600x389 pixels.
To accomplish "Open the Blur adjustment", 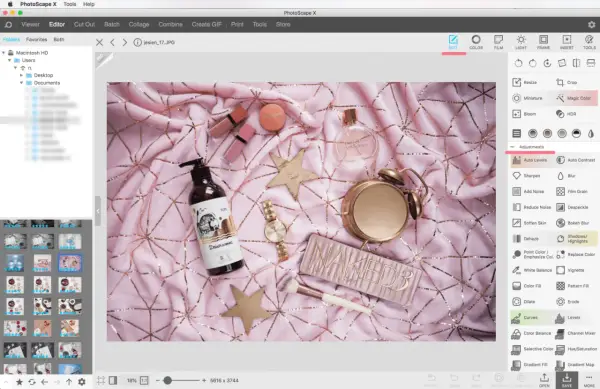I will [566, 176].
